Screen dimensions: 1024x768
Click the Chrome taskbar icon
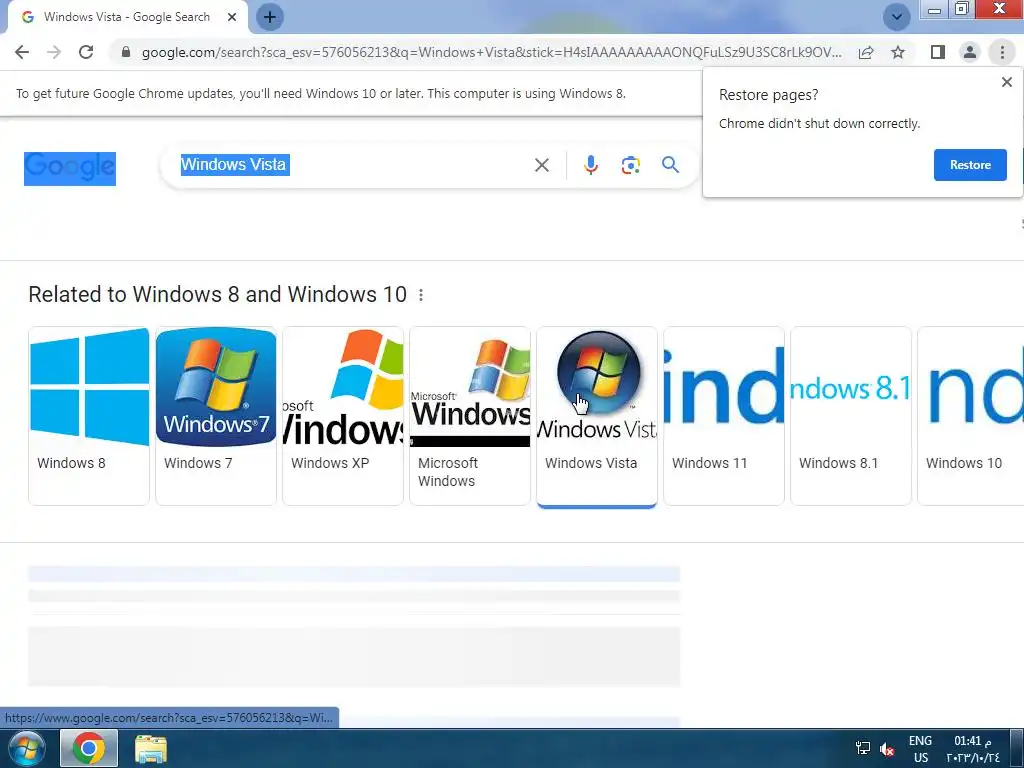point(89,748)
